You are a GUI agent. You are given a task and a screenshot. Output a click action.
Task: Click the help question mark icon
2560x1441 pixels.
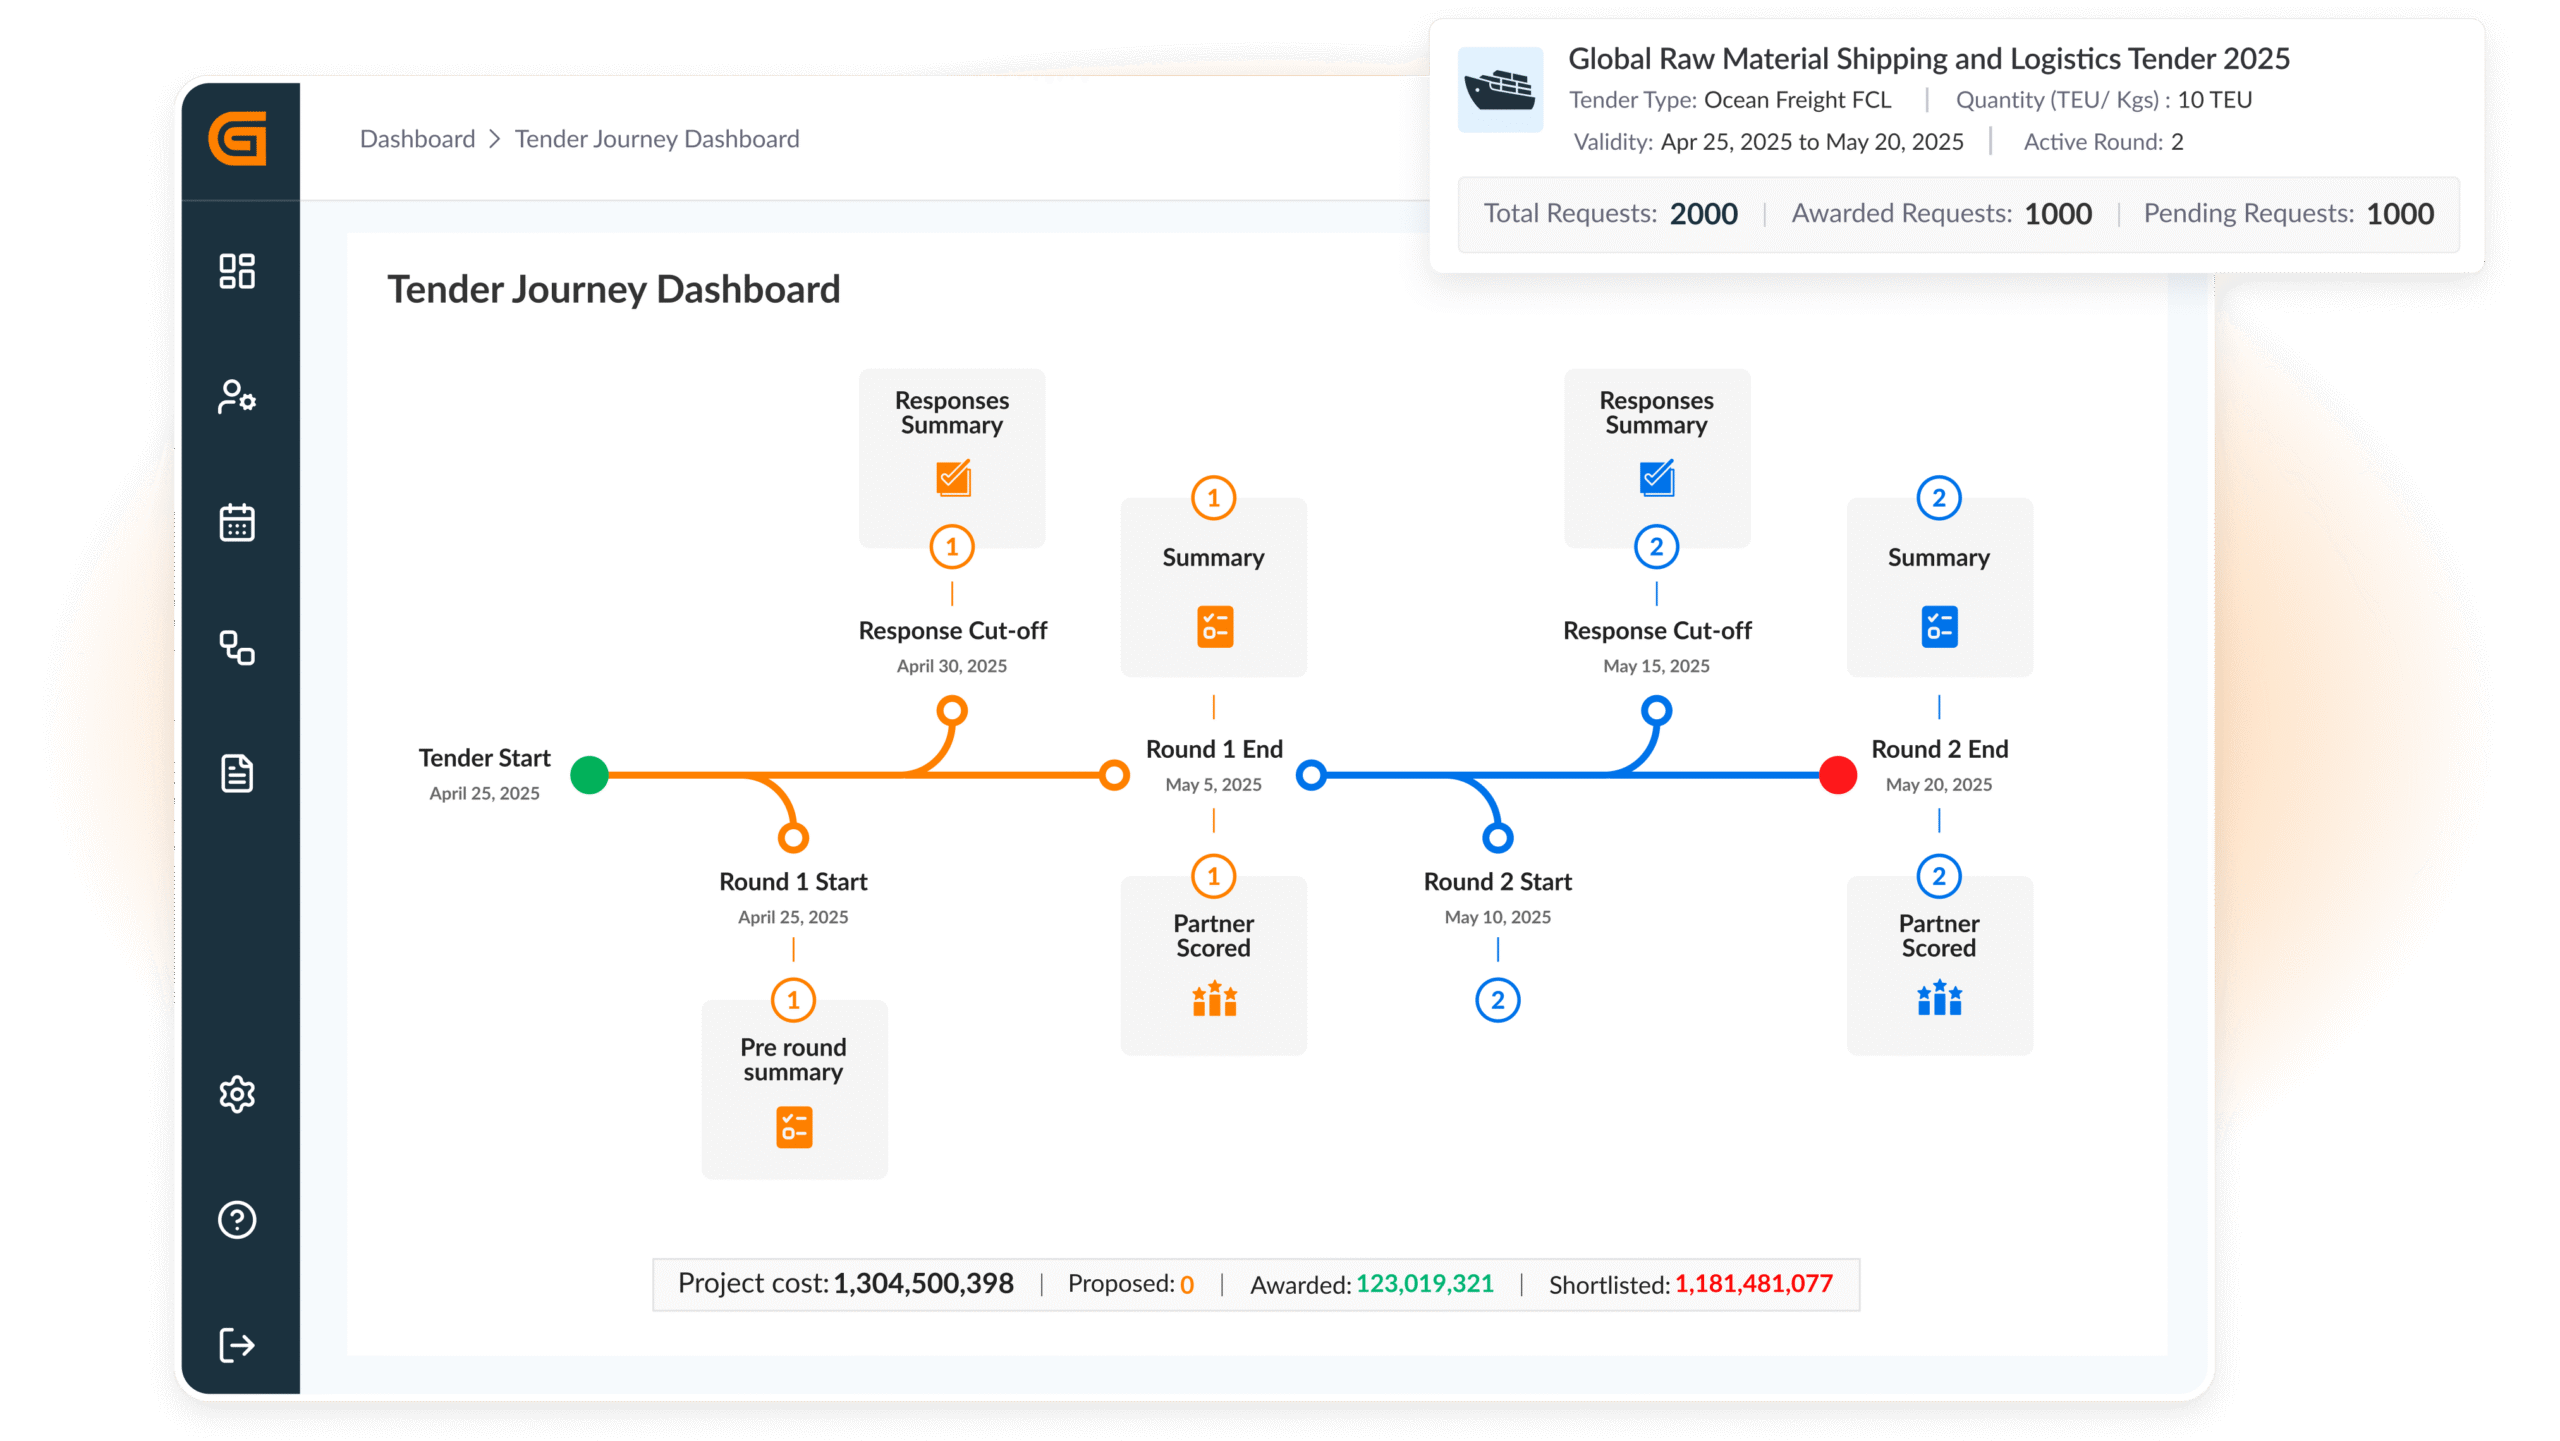click(237, 1220)
